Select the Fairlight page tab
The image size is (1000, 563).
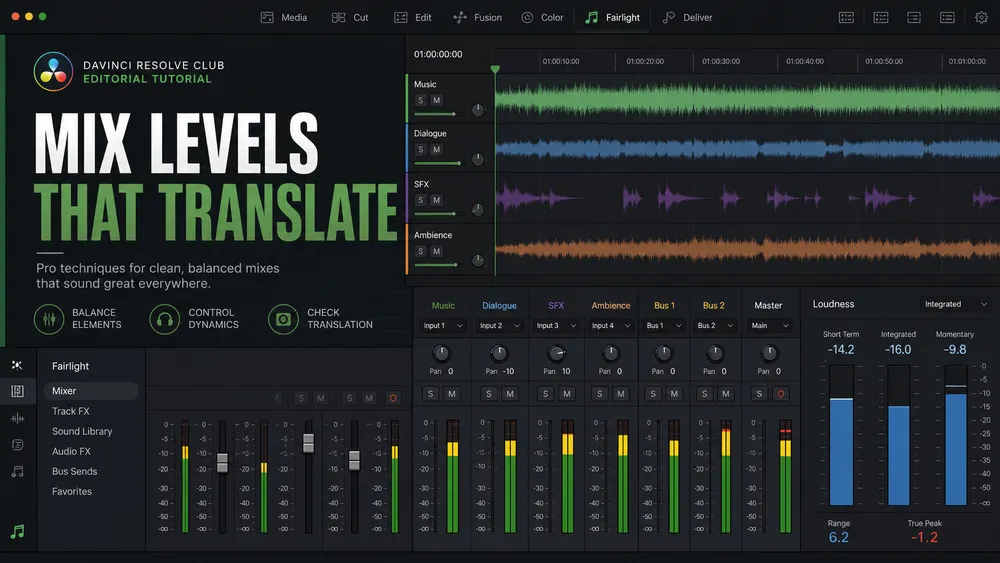(x=612, y=18)
